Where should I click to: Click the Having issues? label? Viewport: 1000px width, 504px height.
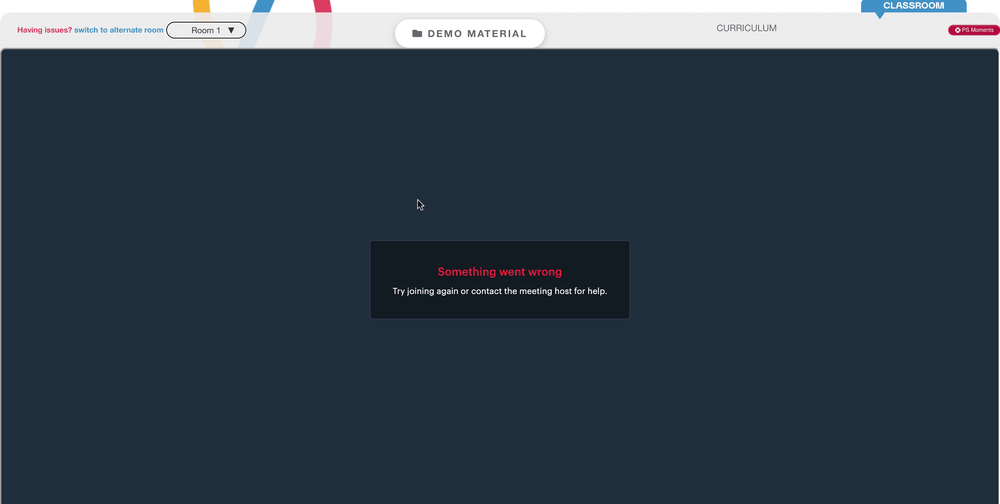[45, 30]
